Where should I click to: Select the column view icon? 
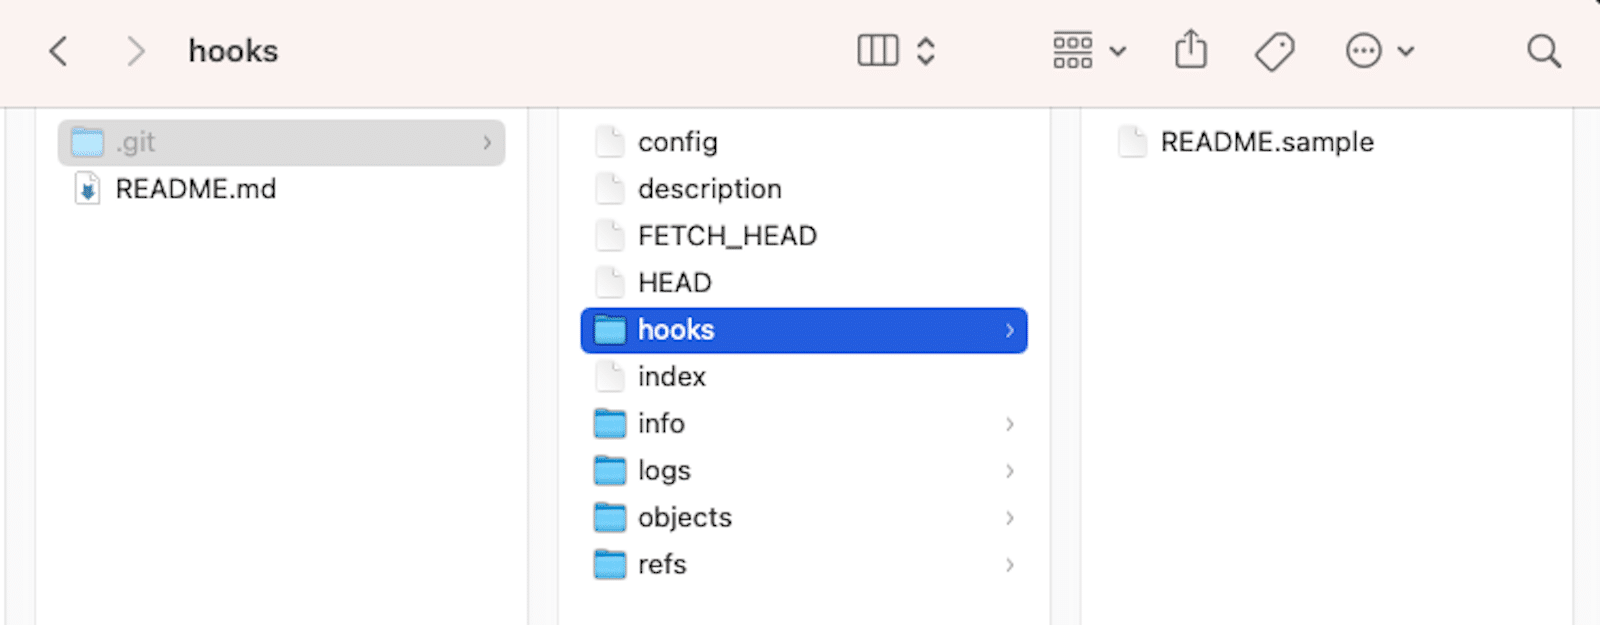tap(877, 49)
